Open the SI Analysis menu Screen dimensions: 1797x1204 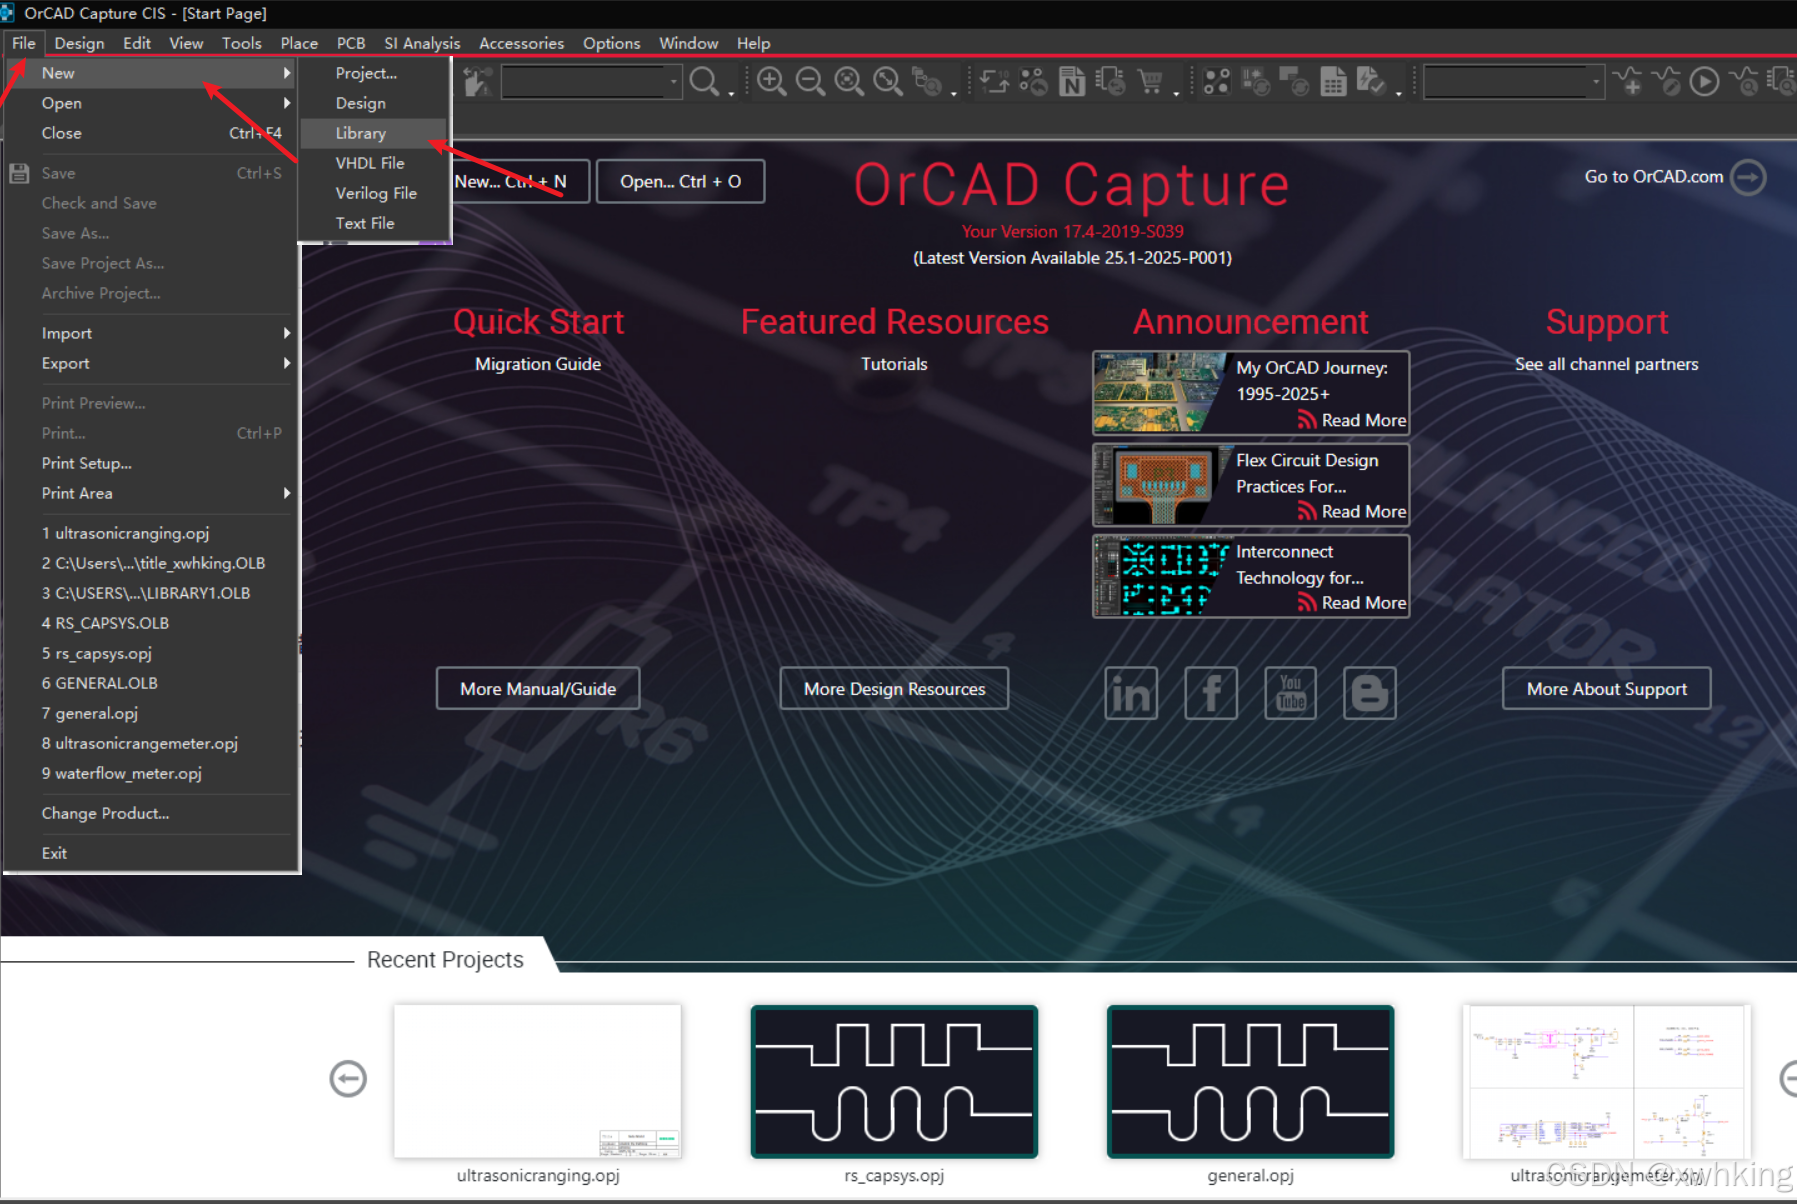[422, 43]
